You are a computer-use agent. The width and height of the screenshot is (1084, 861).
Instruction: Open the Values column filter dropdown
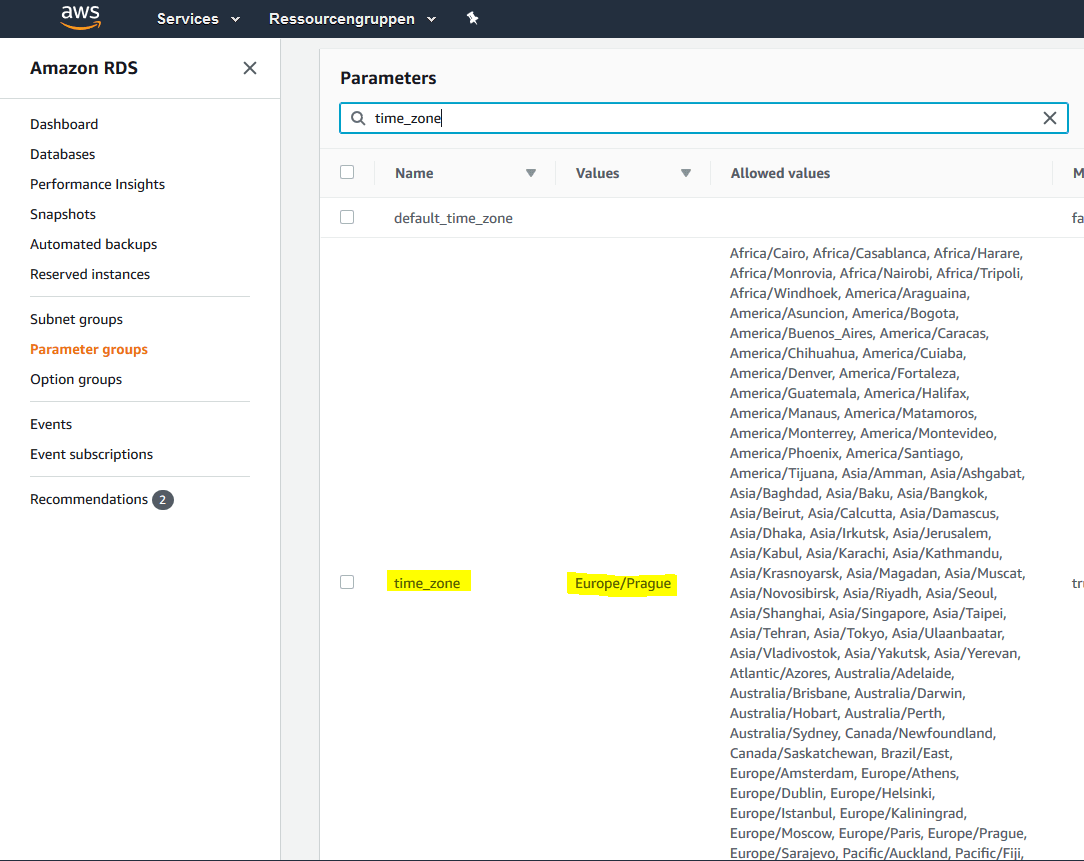pyautogui.click(x=686, y=172)
